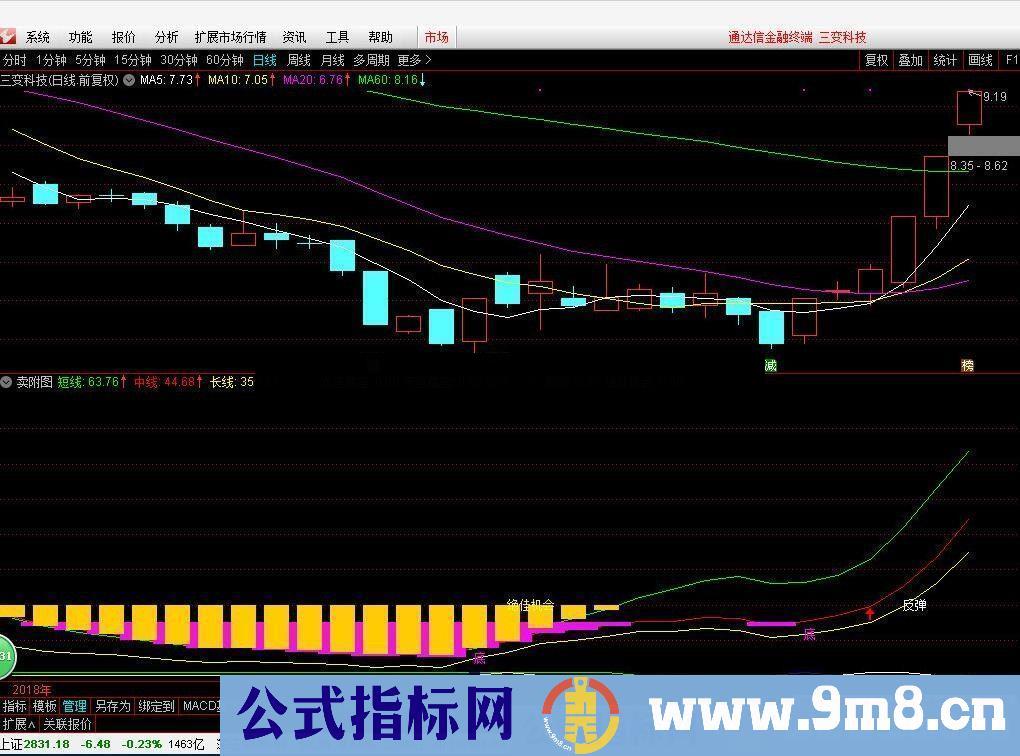The width and height of the screenshot is (1020, 756).
Task: Open the 统计 statistics tool
Action: (x=945, y=60)
